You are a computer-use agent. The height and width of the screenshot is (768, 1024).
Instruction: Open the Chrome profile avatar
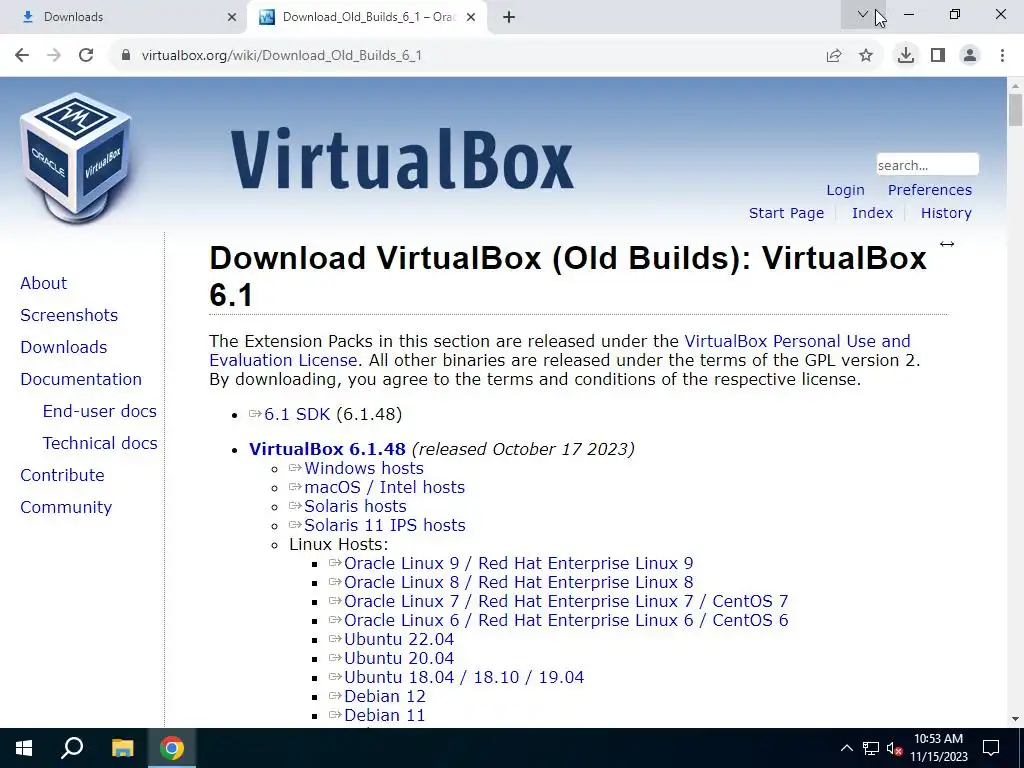[970, 56]
